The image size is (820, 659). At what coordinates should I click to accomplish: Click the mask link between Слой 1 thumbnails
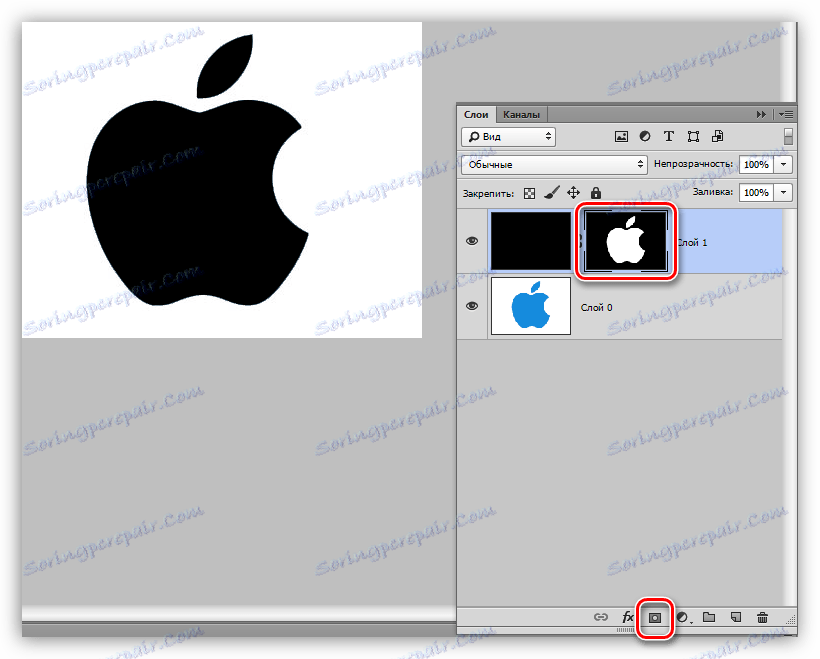coord(579,241)
